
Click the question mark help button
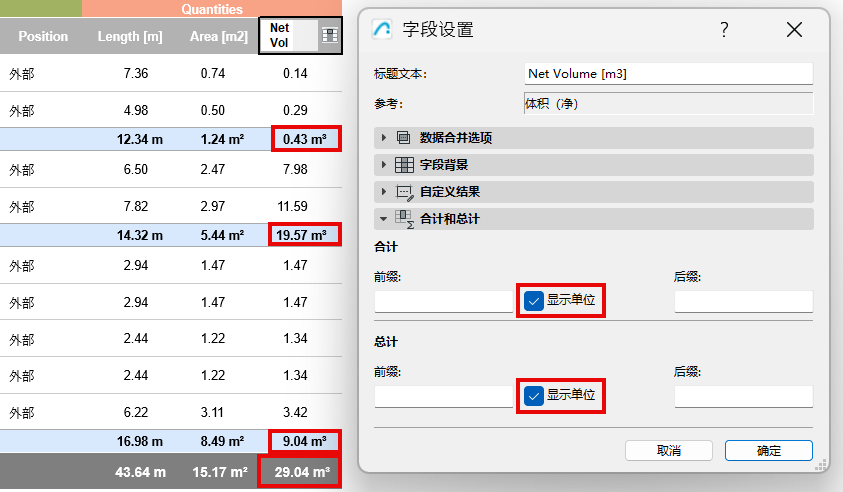click(x=724, y=29)
